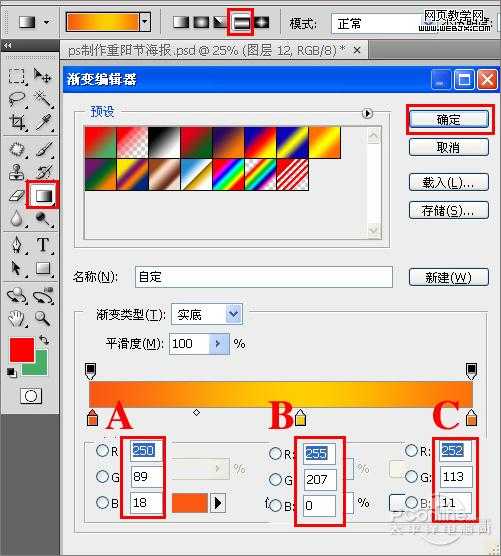This screenshot has width=501, height=556.
Task: Select R radio button for stop A
Action: [x=102, y=451]
